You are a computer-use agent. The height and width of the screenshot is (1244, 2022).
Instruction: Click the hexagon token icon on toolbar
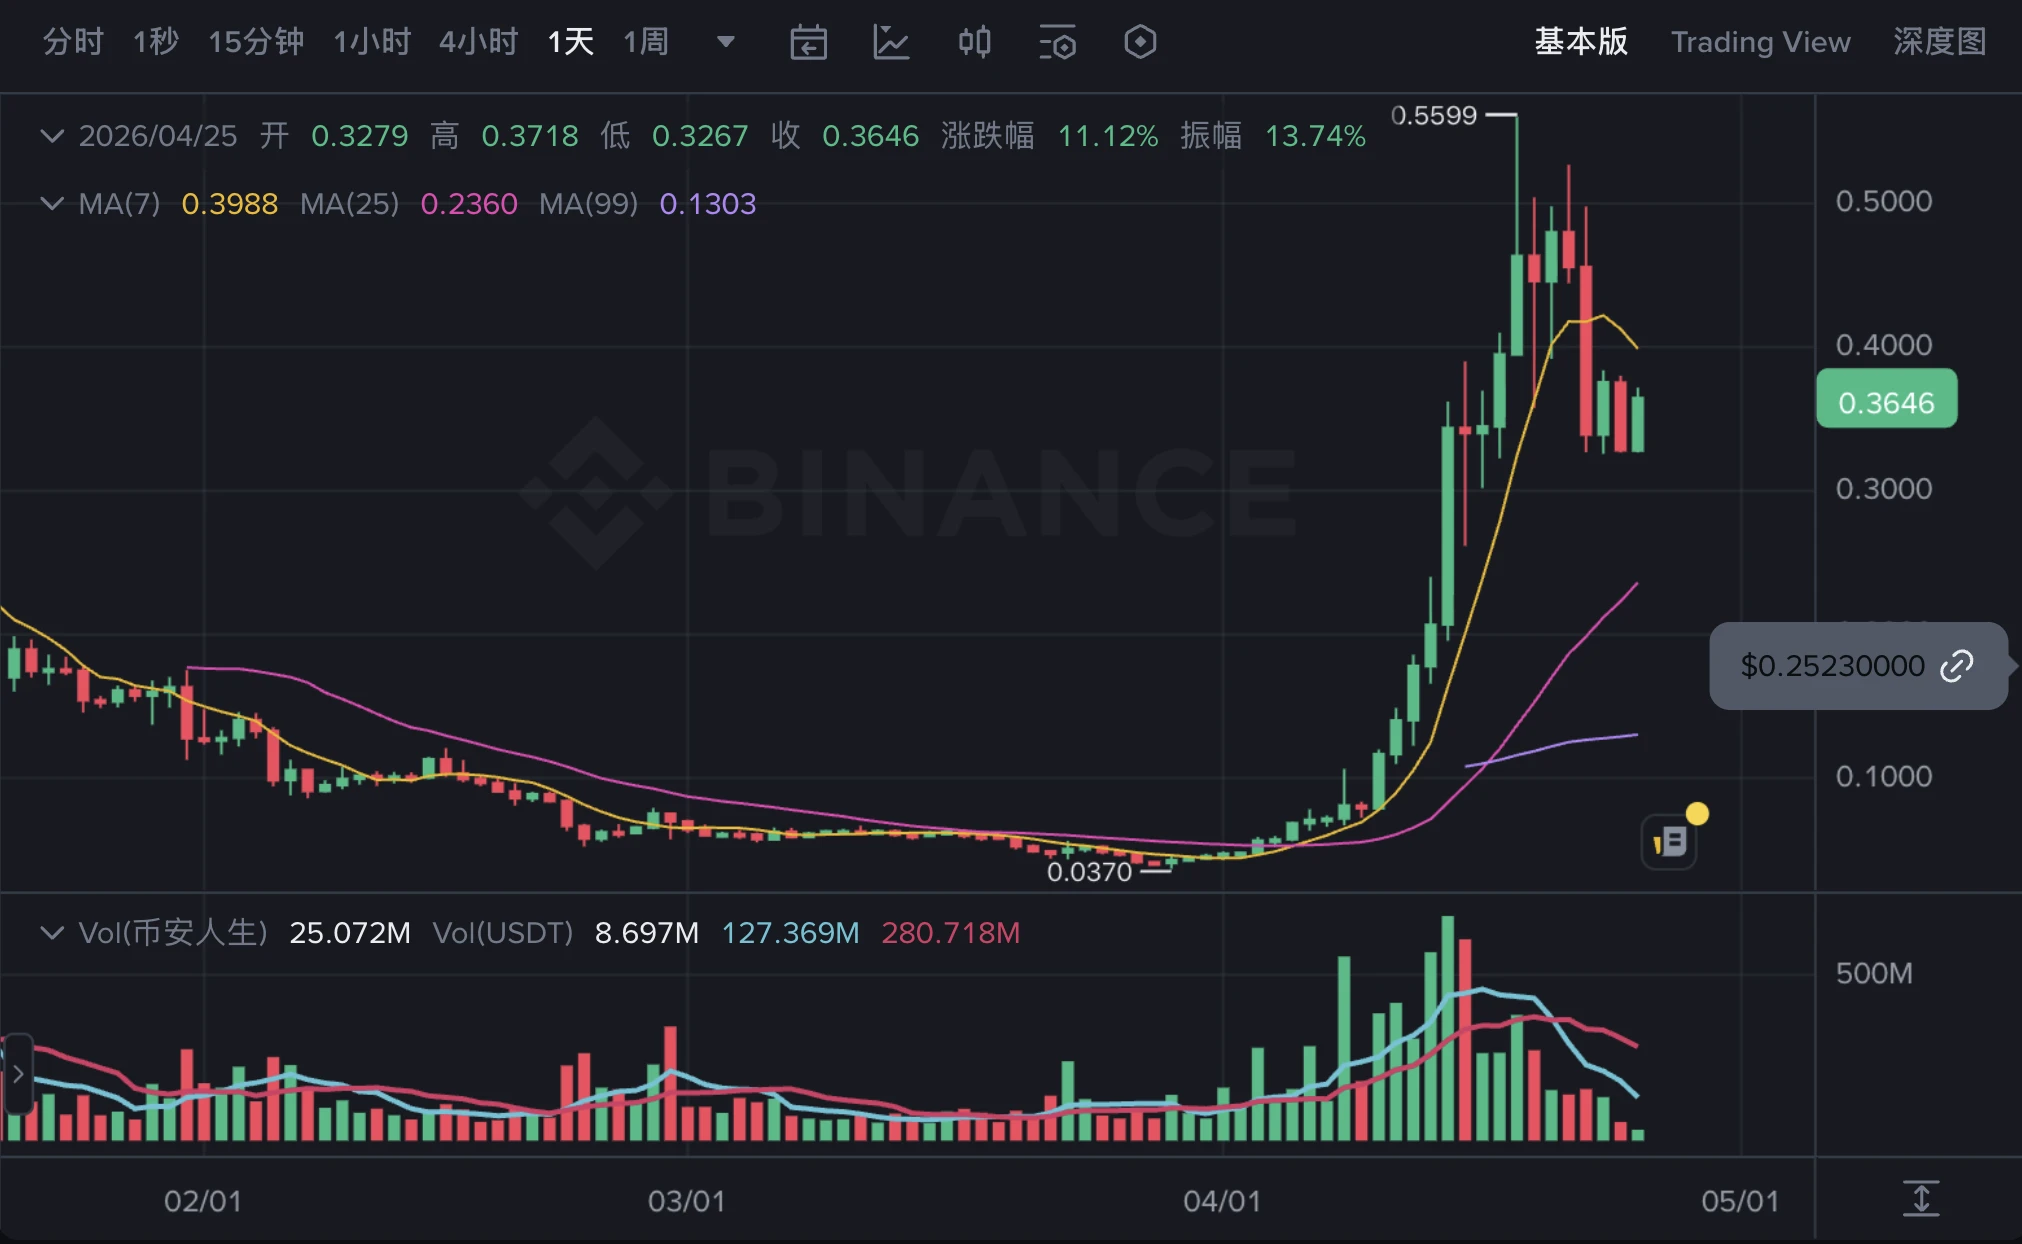[x=1139, y=42]
